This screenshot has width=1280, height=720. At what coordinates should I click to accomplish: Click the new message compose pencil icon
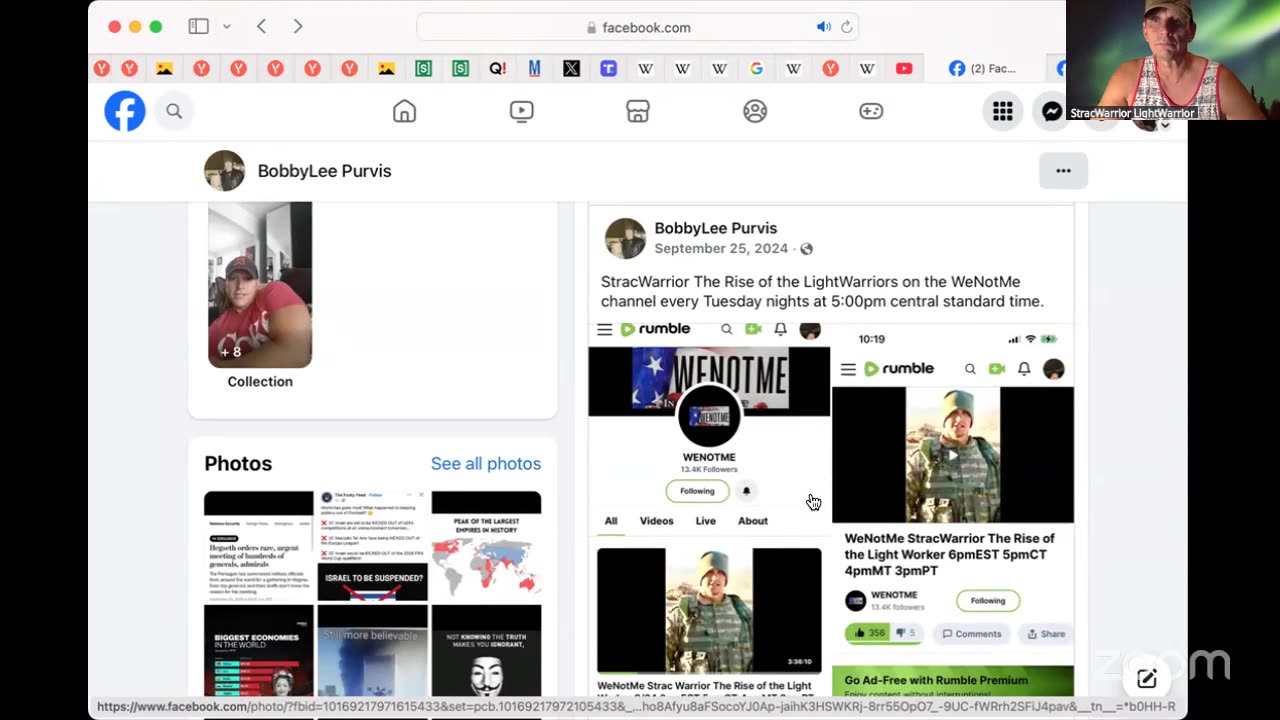(1147, 679)
